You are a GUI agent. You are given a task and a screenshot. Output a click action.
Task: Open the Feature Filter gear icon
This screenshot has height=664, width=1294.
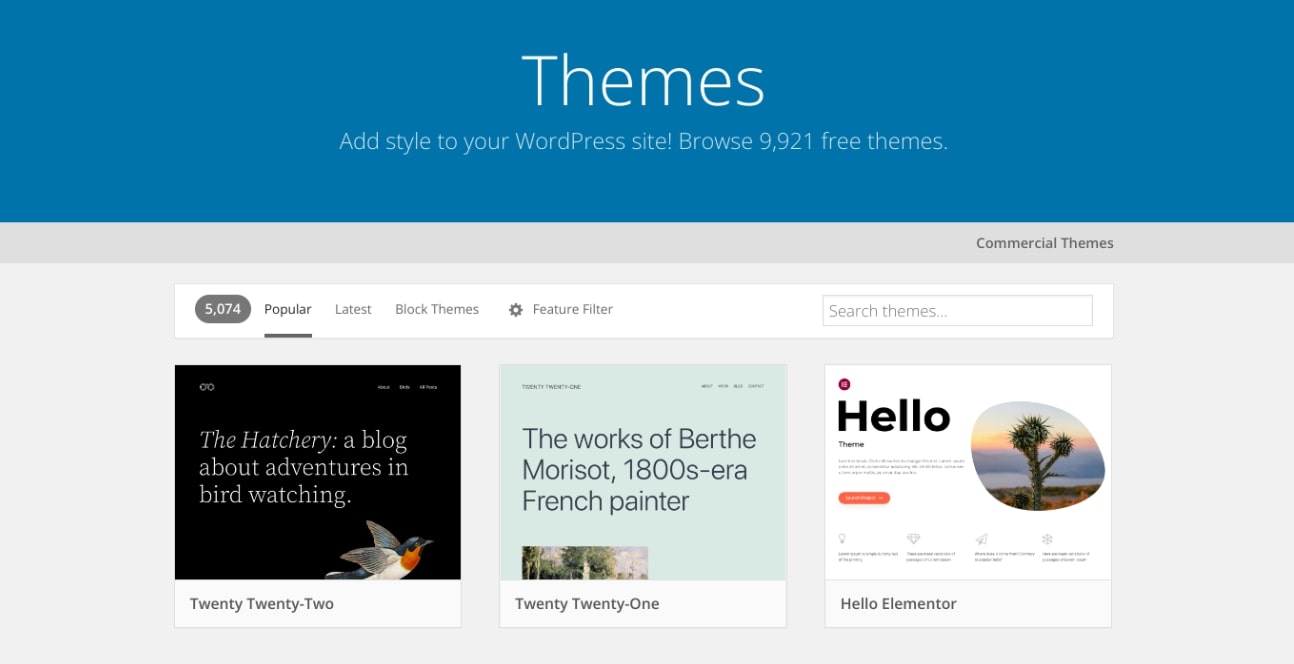coord(515,310)
